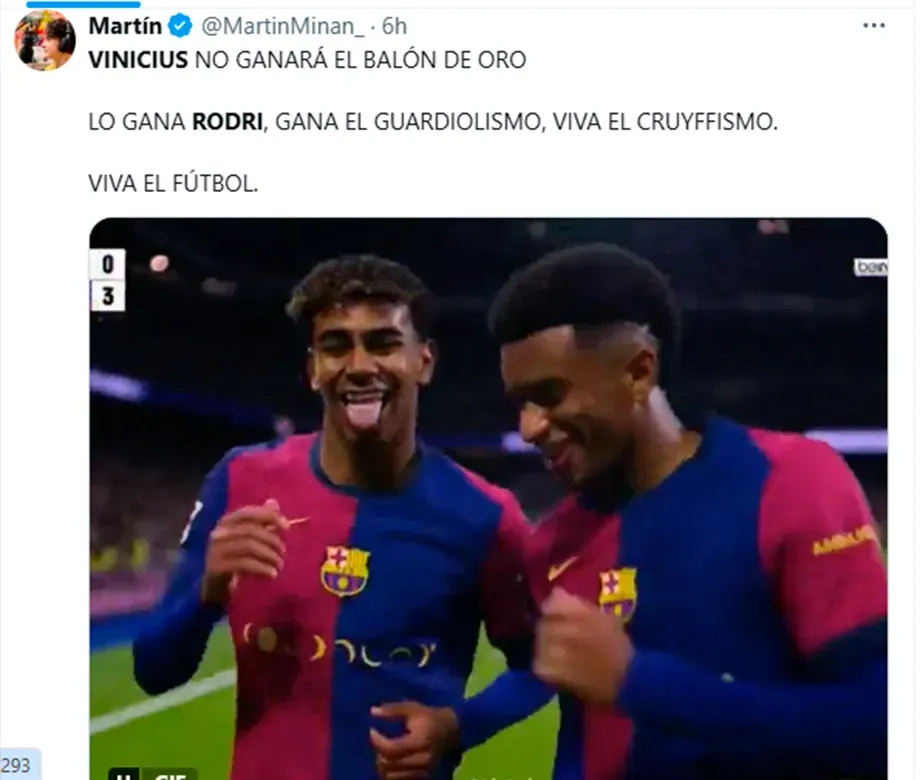920x780 pixels.
Task: Open the @MartinMinan_ handle link
Action: coord(283,26)
